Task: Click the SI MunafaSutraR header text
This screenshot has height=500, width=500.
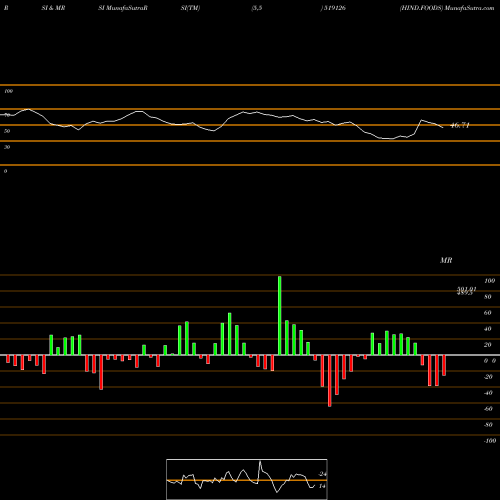Action: pyautogui.click(x=123, y=8)
